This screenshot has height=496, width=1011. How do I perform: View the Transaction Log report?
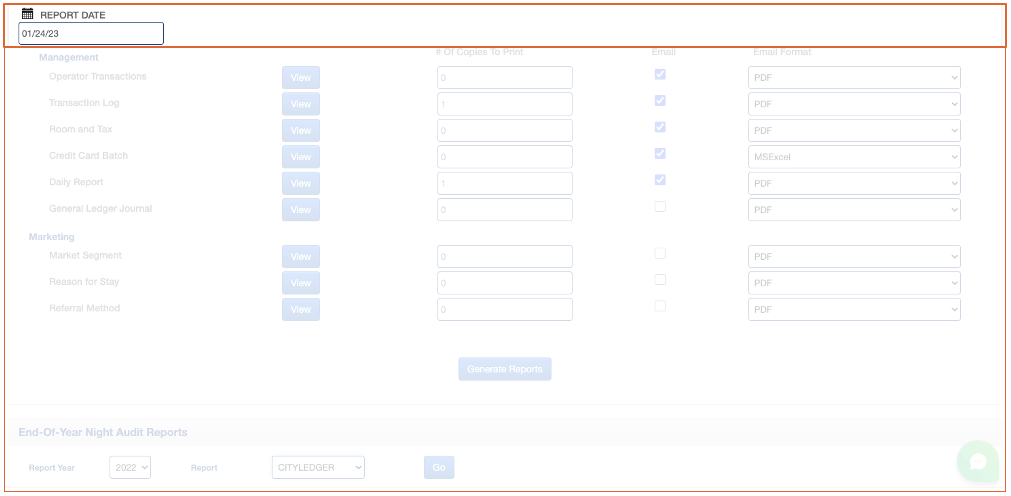click(301, 104)
